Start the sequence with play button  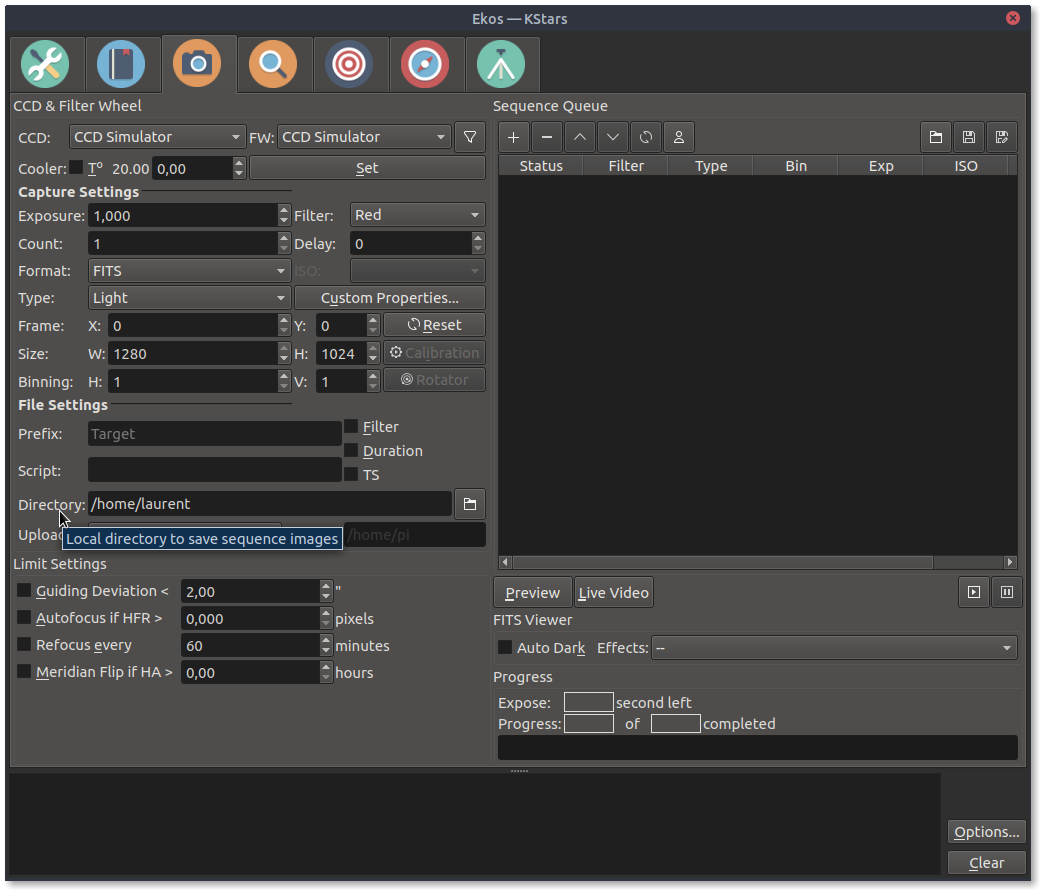(973, 592)
